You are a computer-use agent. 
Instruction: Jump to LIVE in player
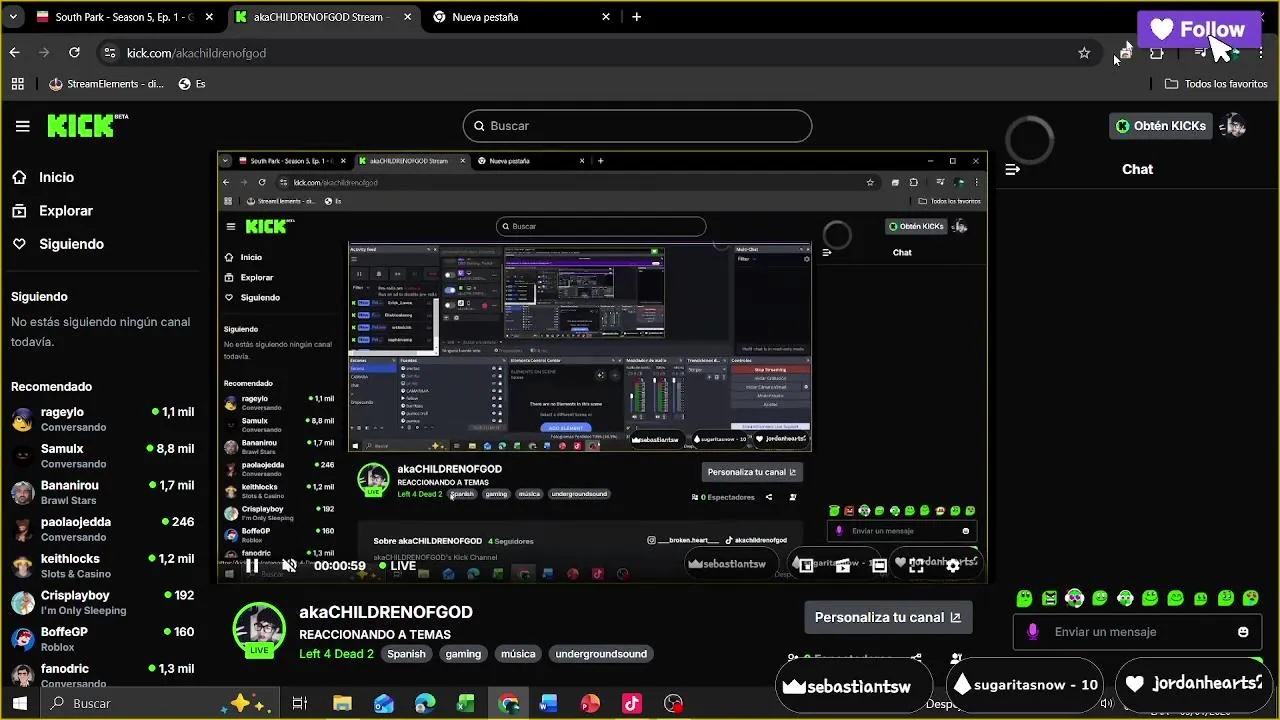click(397, 566)
